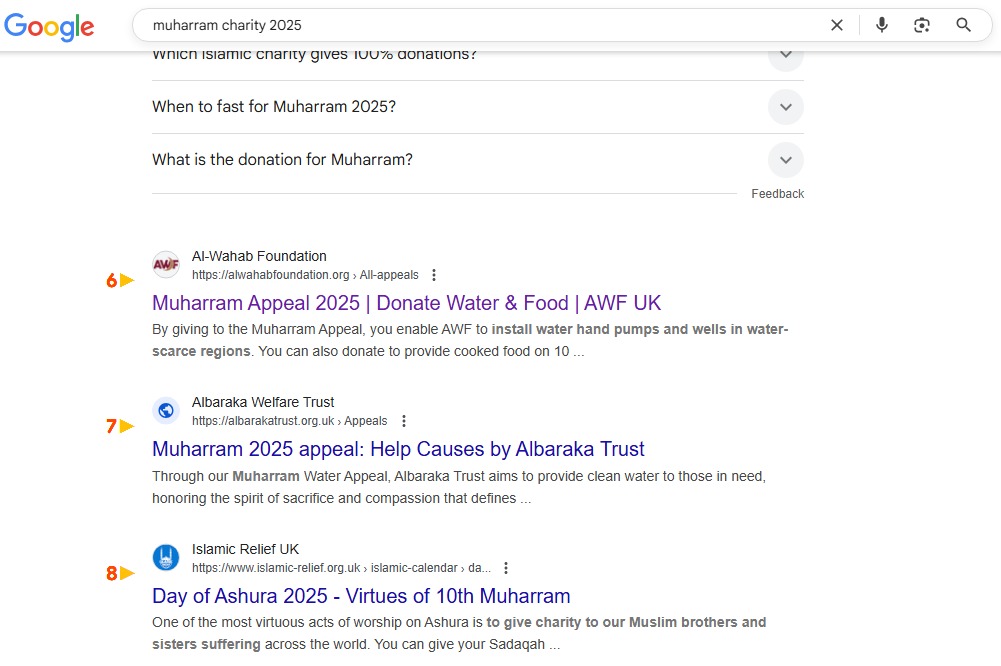Clear the search box text
This screenshot has width=1001, height=666.
837,25
